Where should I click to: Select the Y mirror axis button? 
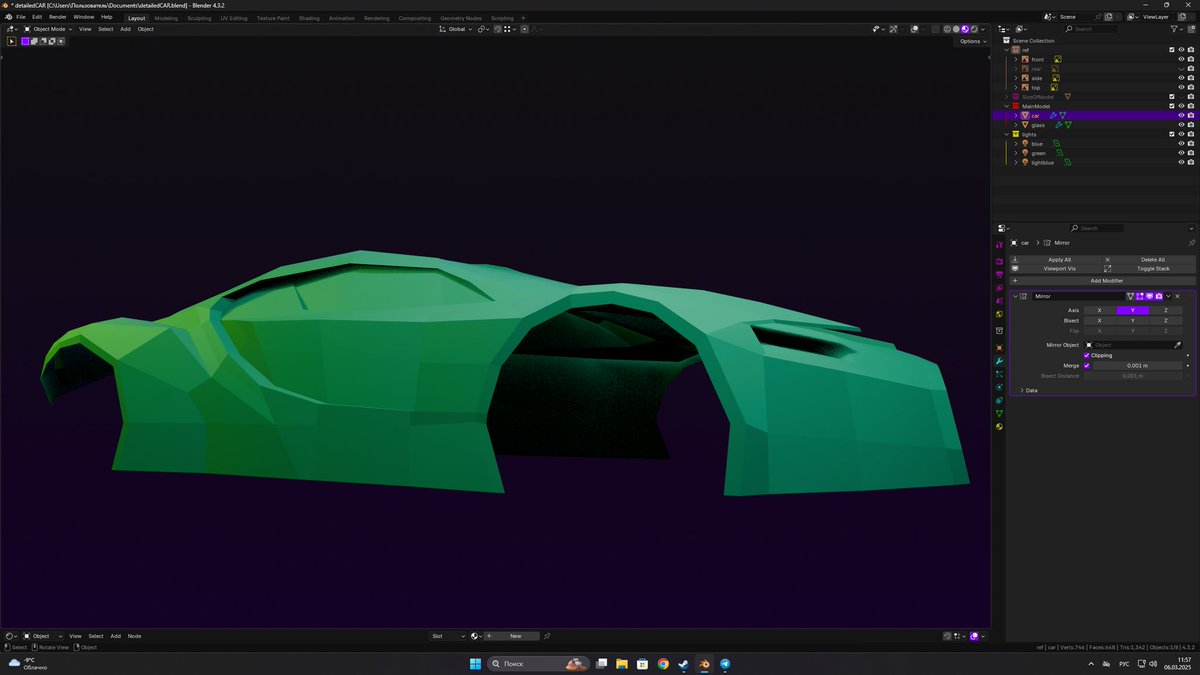coord(1132,310)
